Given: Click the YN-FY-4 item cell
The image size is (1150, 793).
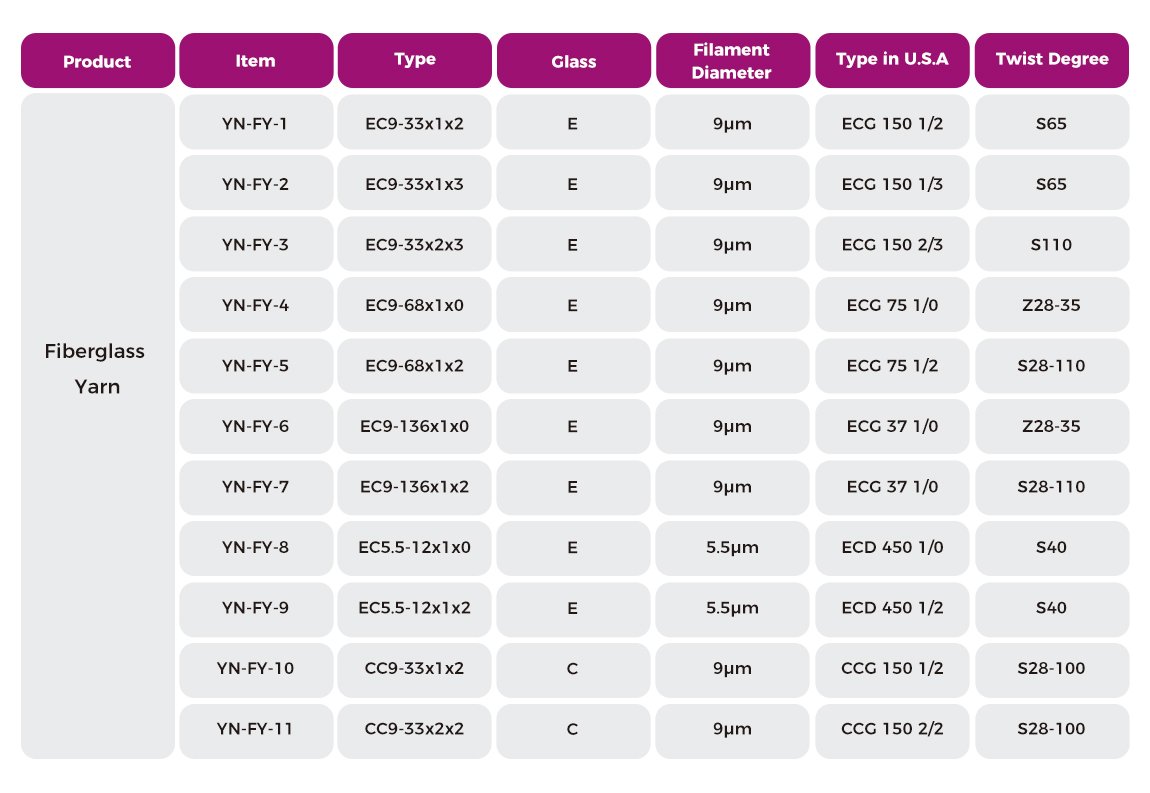Looking at the screenshot, I should [256, 306].
